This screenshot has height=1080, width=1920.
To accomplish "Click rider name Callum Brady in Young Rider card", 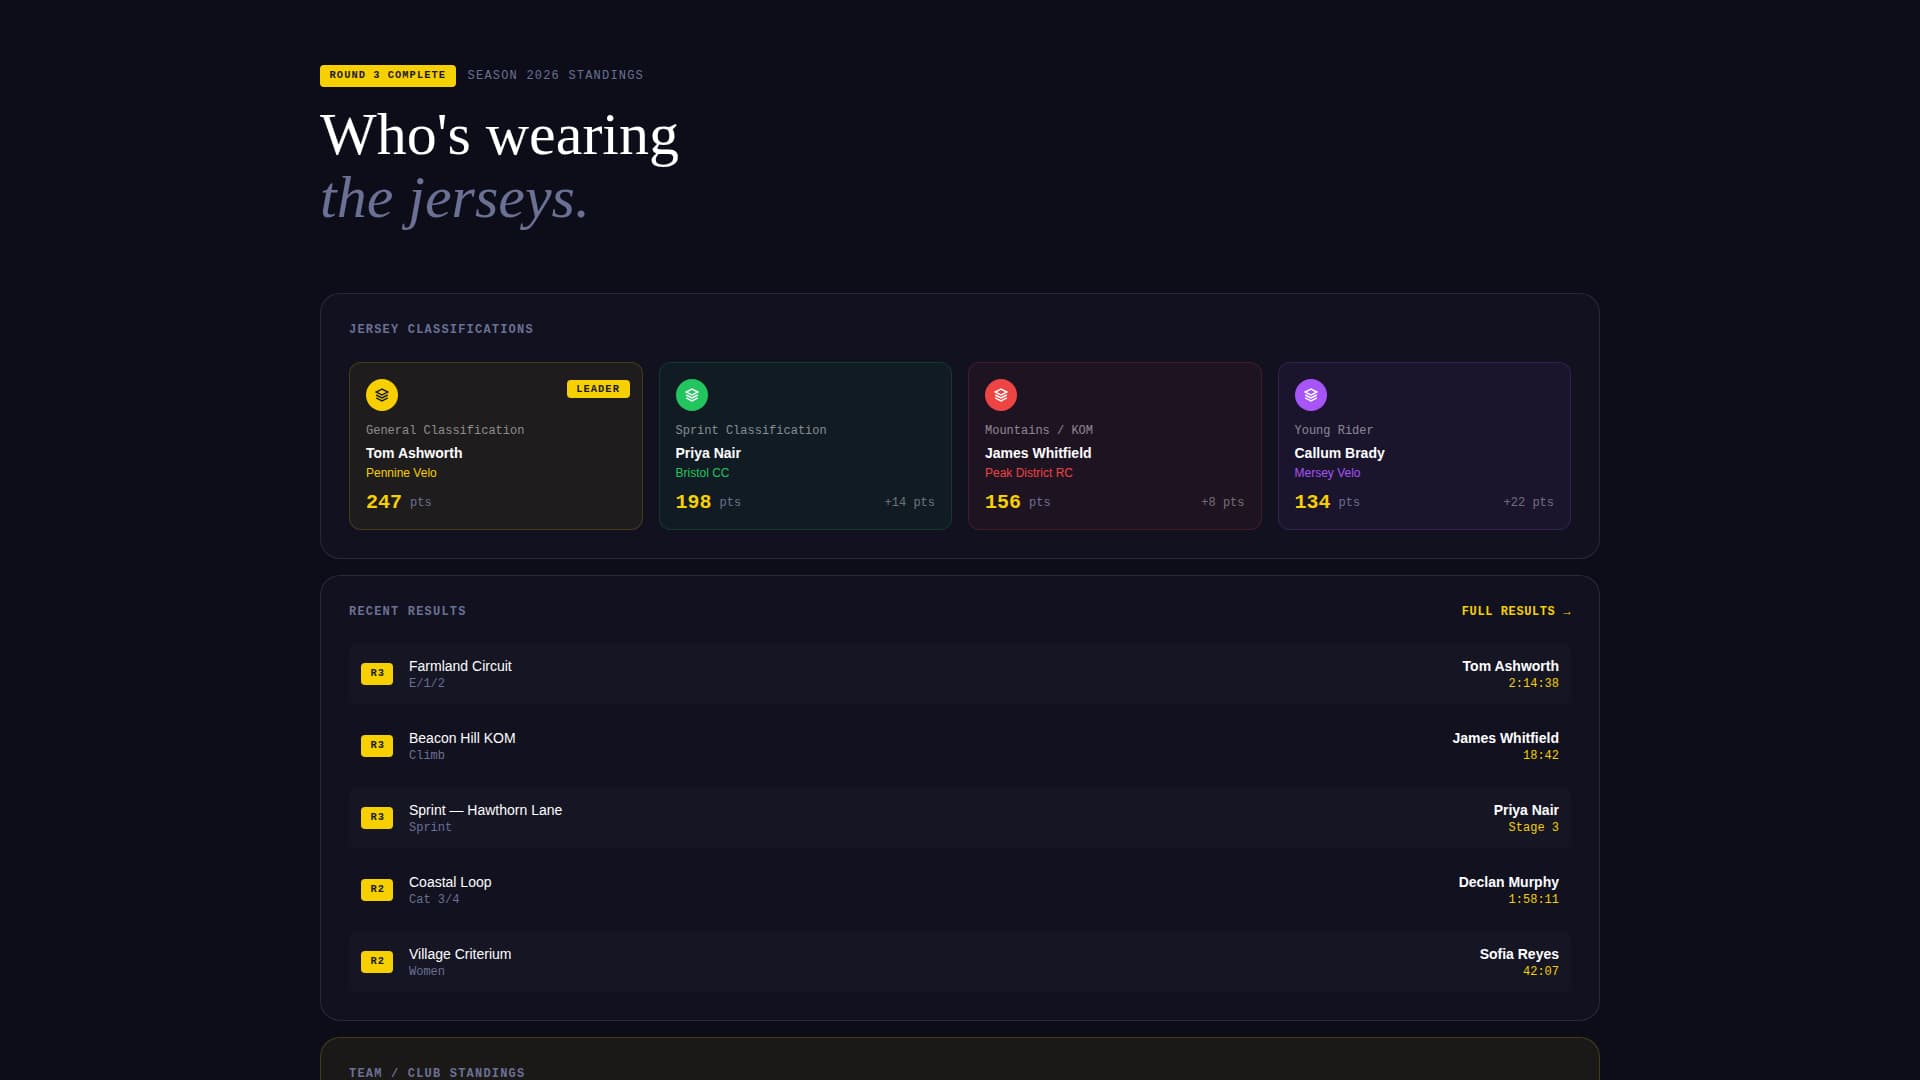I will pos(1339,453).
